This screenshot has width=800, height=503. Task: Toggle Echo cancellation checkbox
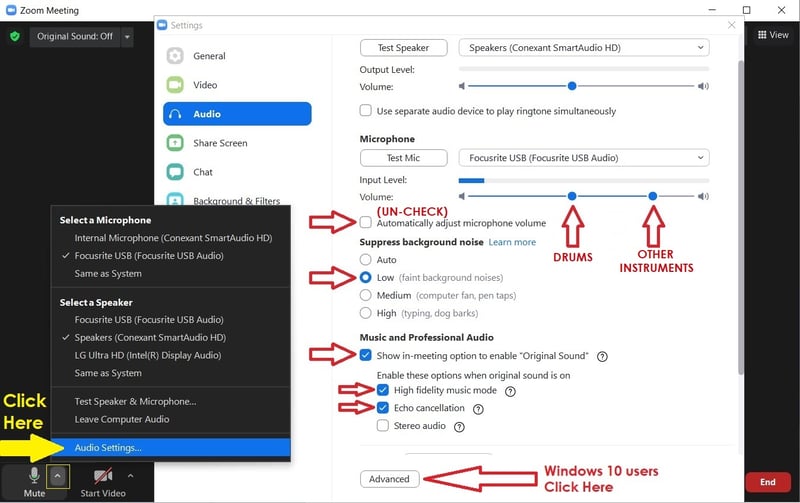[383, 408]
